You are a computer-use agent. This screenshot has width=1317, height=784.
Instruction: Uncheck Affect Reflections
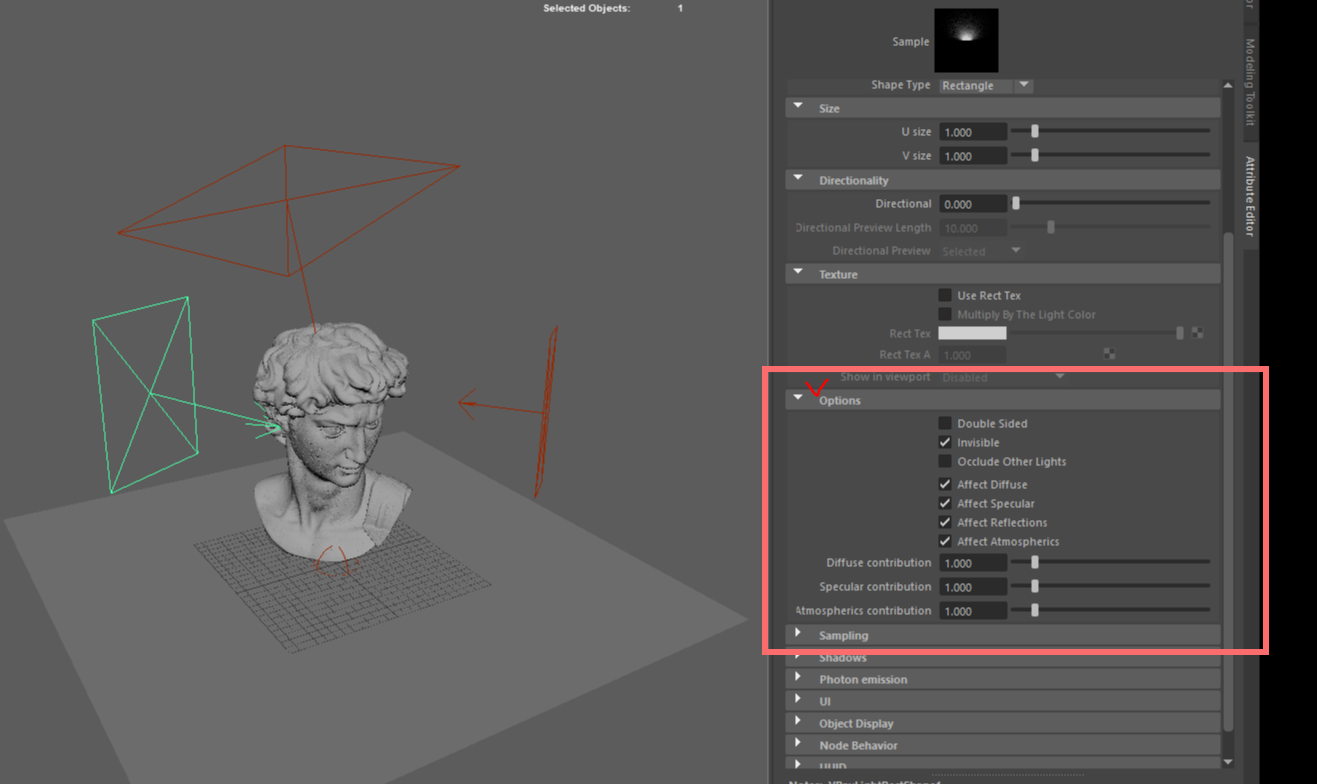(945, 522)
